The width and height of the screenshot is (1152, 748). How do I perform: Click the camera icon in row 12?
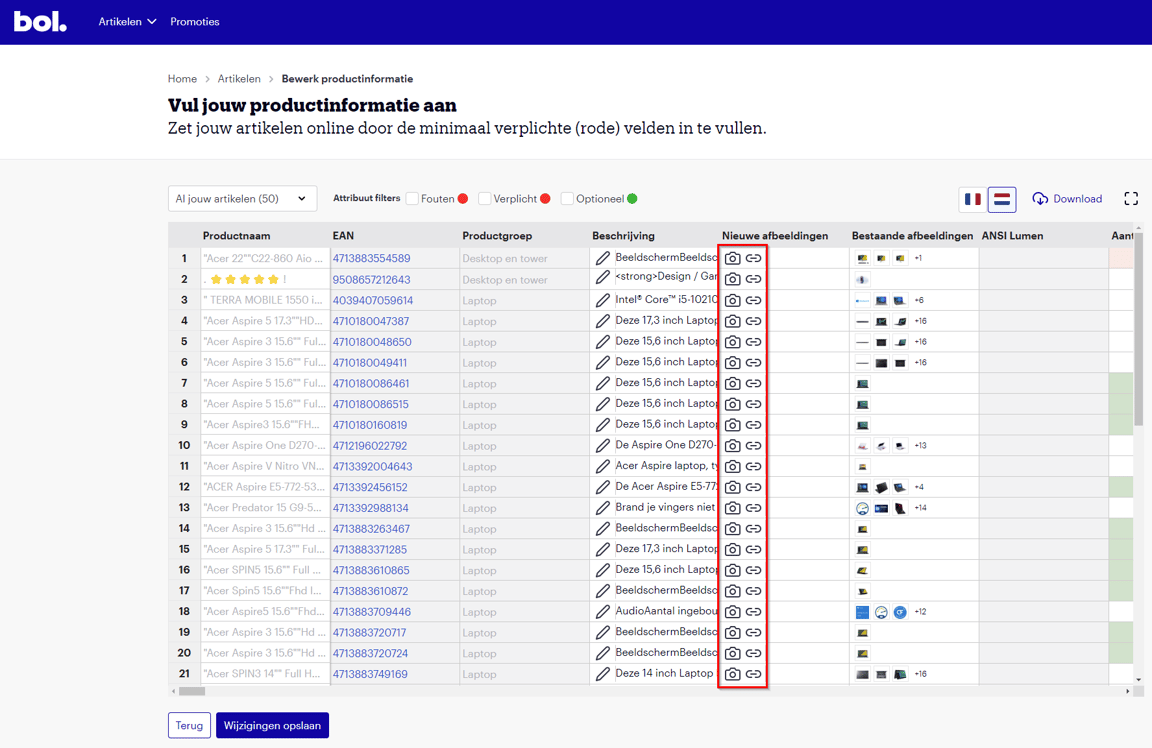pos(732,487)
